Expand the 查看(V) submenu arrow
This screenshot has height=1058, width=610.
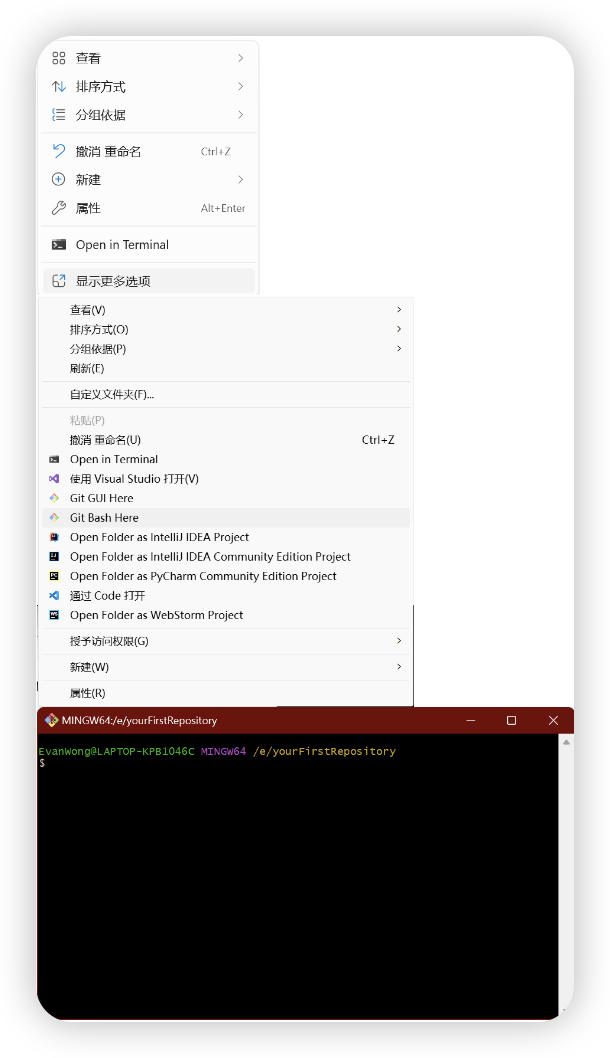click(399, 310)
